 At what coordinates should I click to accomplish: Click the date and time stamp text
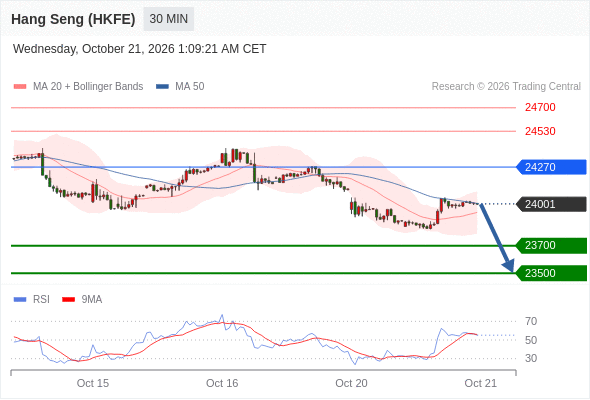pyautogui.click(x=140, y=49)
